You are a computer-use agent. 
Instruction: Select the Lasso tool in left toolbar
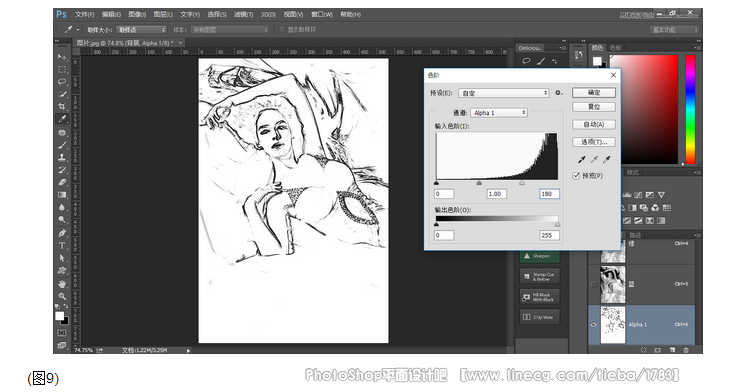pyautogui.click(x=62, y=82)
